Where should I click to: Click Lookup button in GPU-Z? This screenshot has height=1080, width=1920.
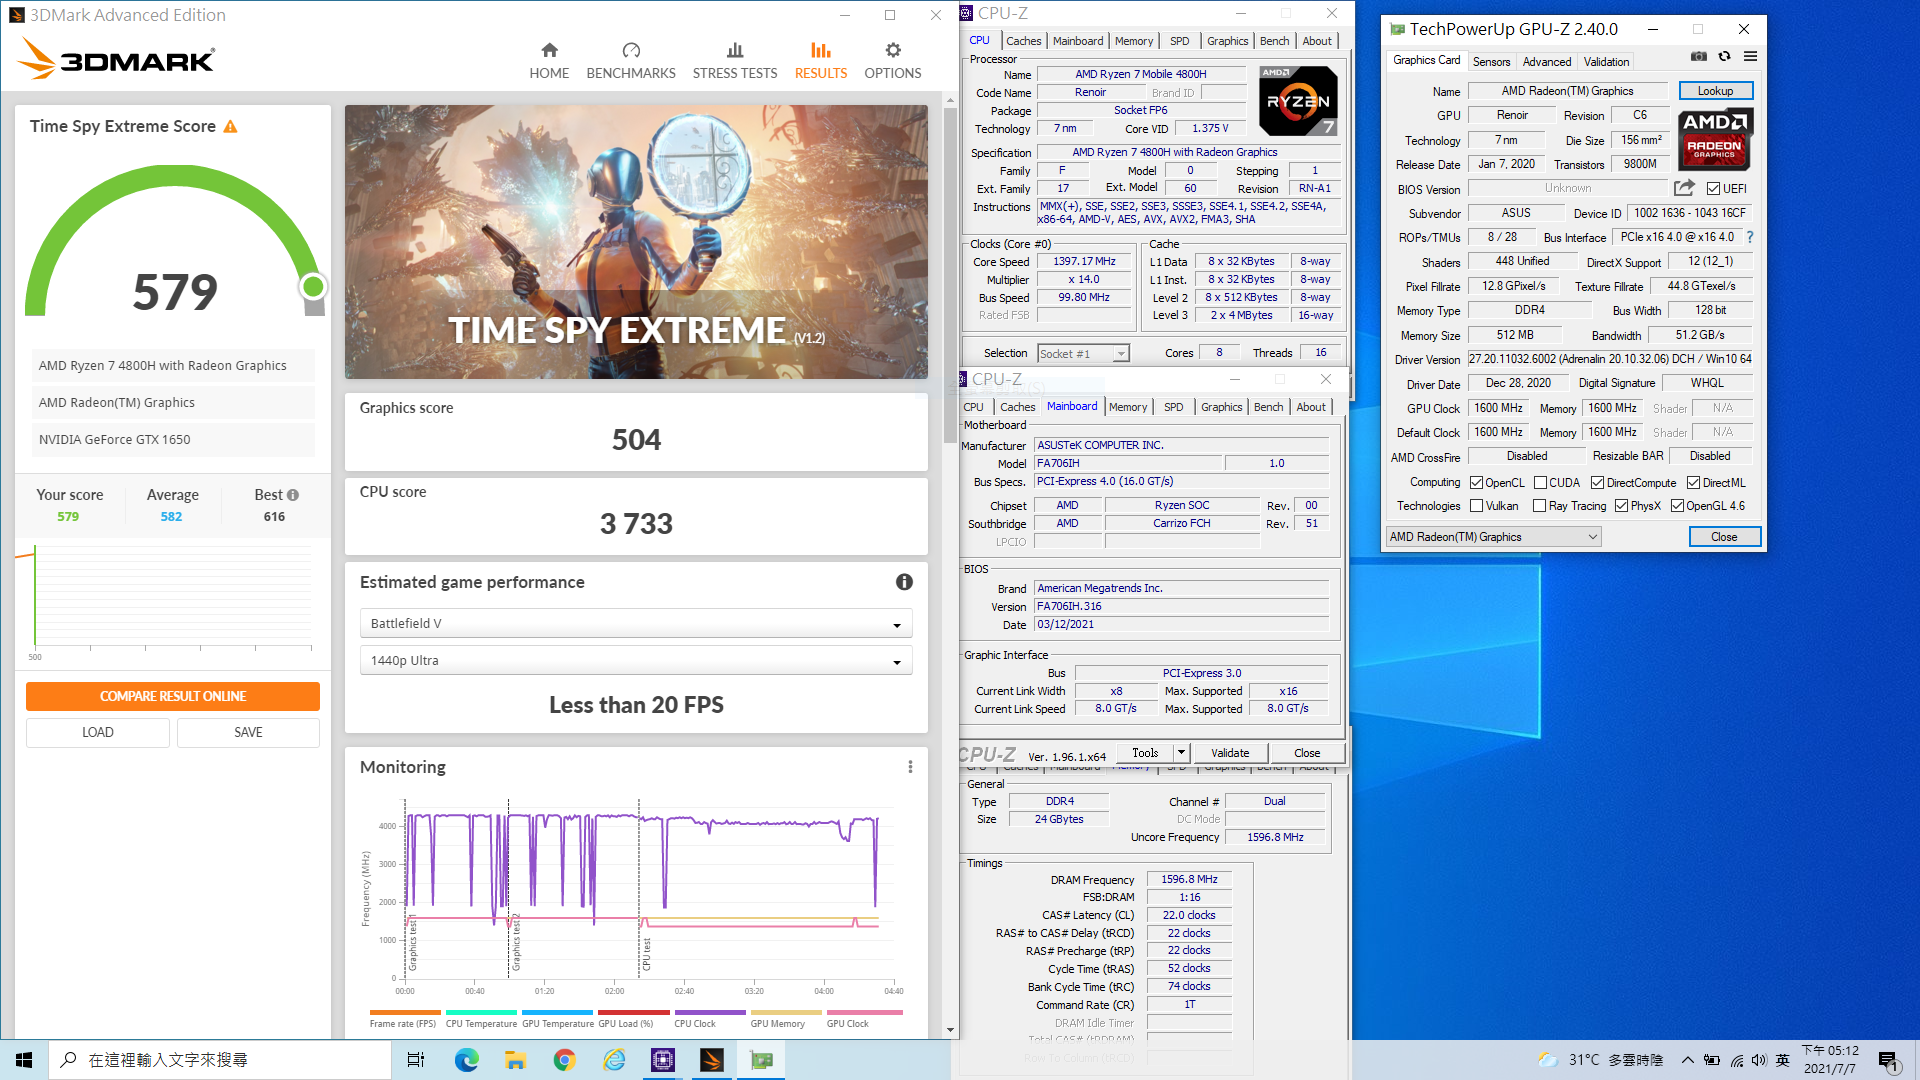coord(1715,91)
